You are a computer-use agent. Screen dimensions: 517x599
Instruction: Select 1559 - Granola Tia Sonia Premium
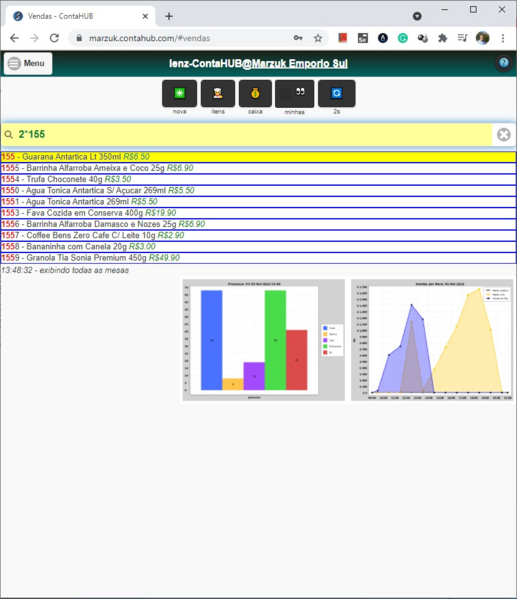tap(258, 258)
